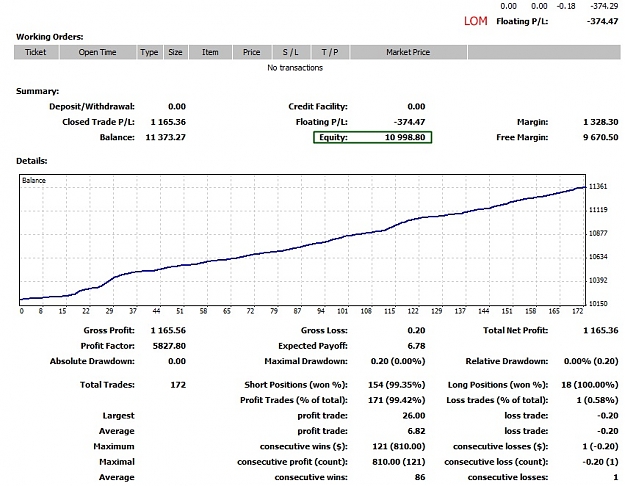
Task: Click consecutive loss value -0.20 (1)
Action: (x=601, y=462)
